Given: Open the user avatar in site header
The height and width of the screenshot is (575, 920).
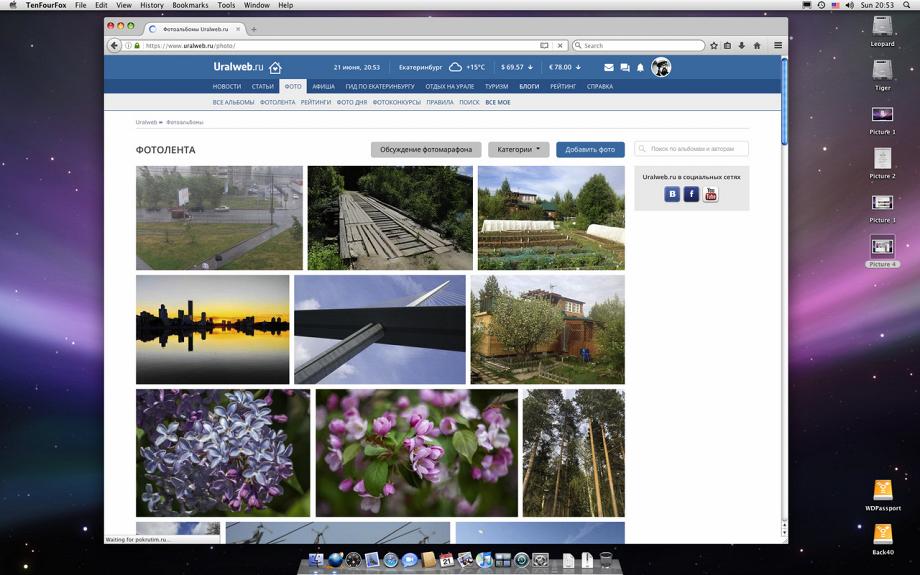Looking at the screenshot, I should [661, 67].
